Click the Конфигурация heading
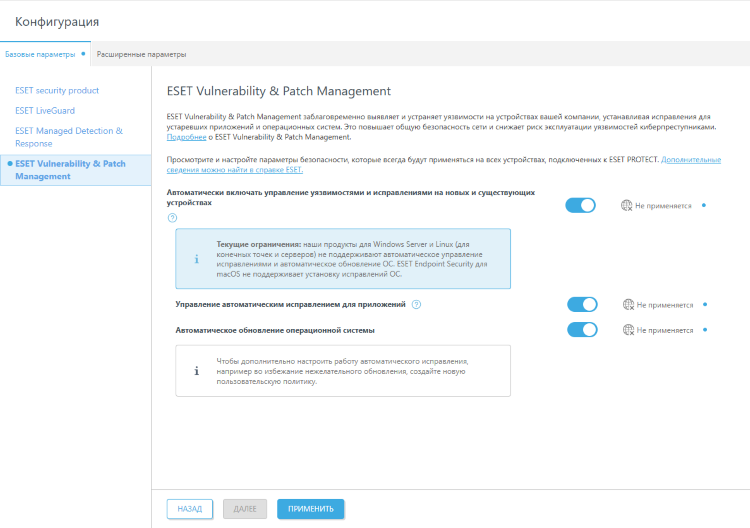The image size is (750, 528). pyautogui.click(x=57, y=22)
